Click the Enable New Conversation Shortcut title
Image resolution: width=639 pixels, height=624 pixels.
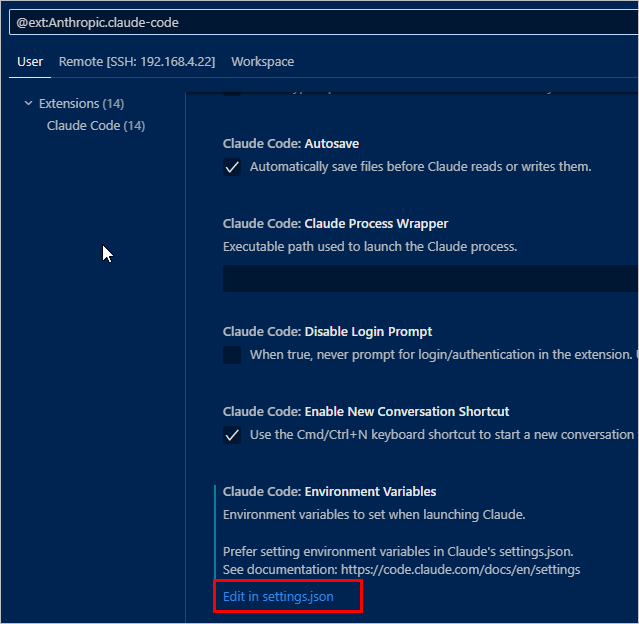click(x=366, y=412)
